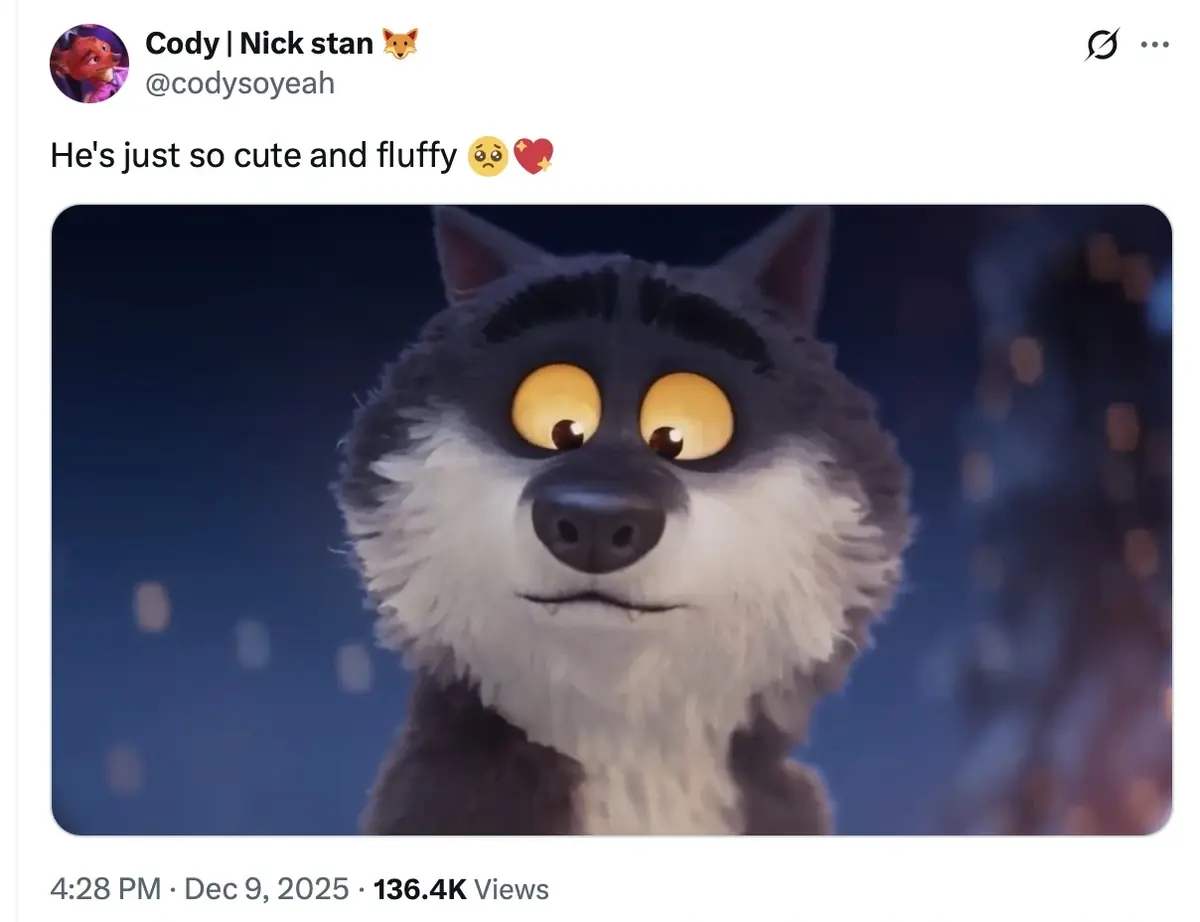The width and height of the screenshot is (1200, 922).
Task: Click the "Views" label
Action: [511, 888]
